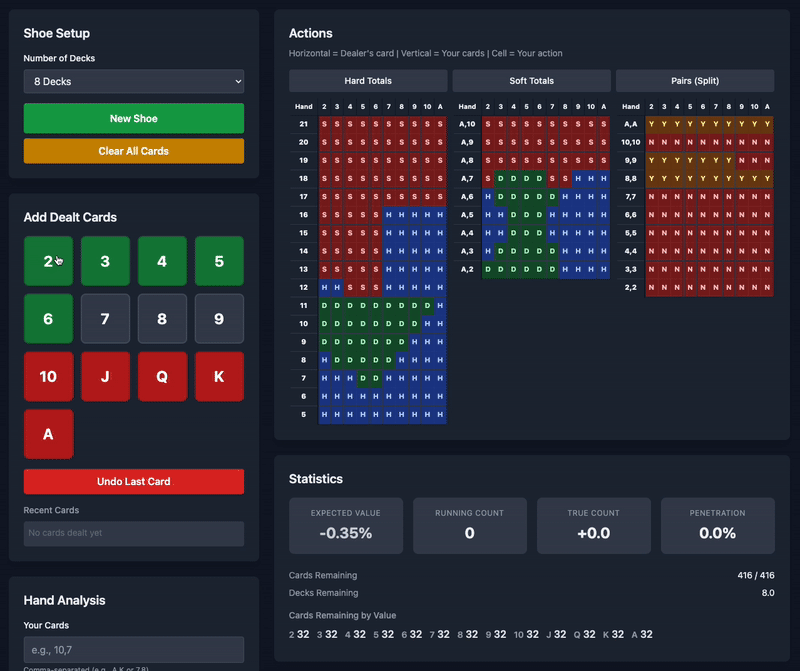Add a dealt Queen card
800x671 pixels.
tap(162, 376)
